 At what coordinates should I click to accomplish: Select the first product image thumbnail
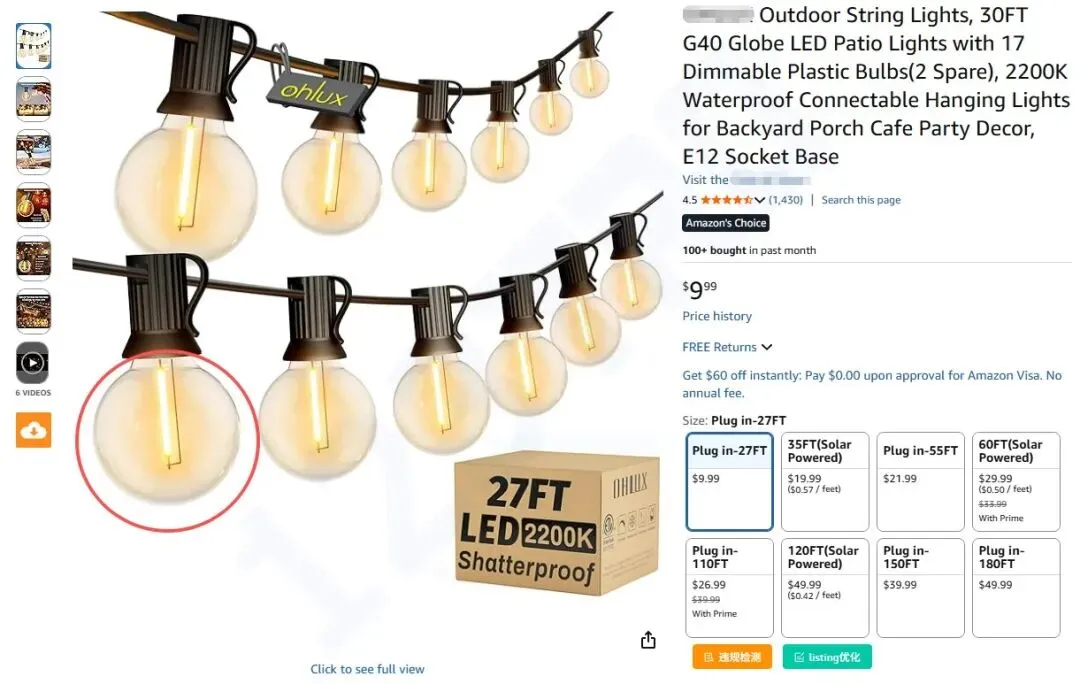[33, 46]
